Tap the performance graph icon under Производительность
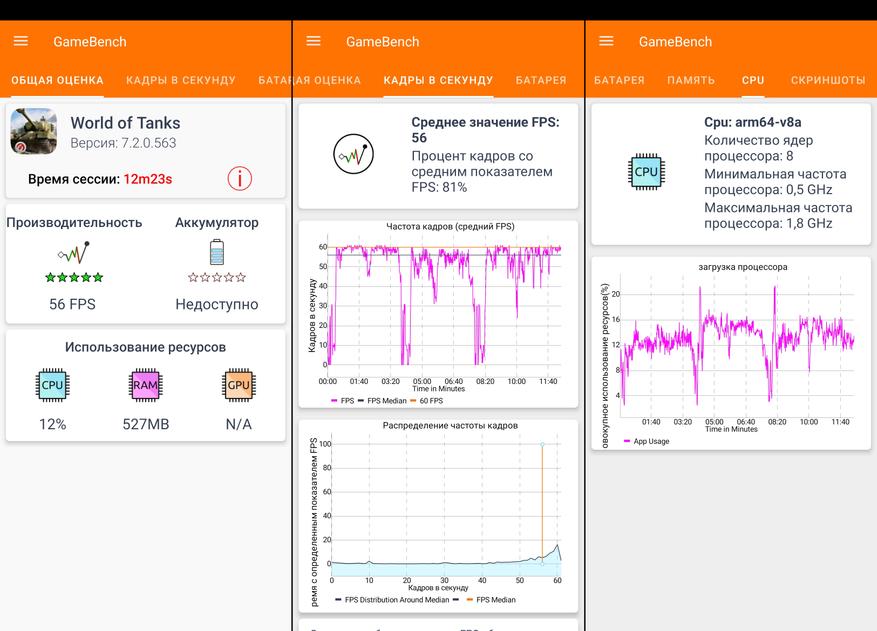This screenshot has height=631, width=877. pos(74,252)
